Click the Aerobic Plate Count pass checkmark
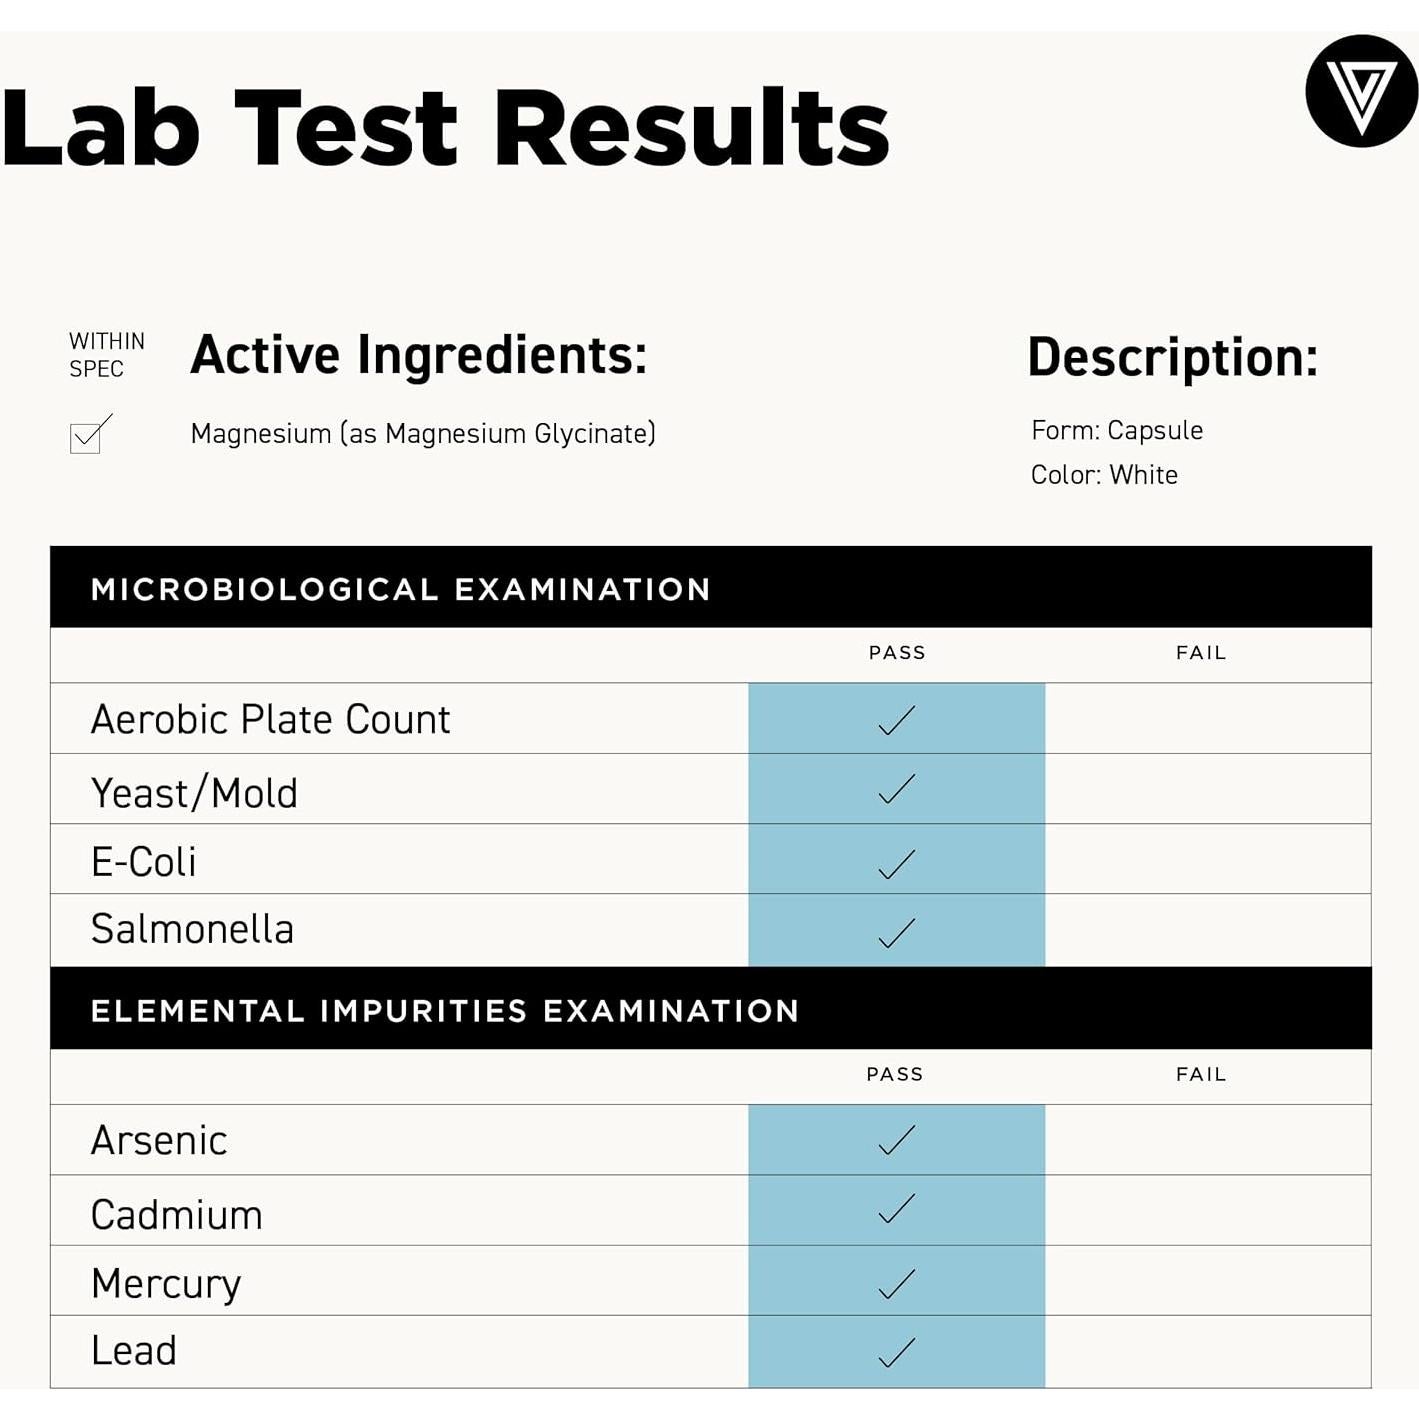Image resolution: width=1419 pixels, height=1419 pixels. coord(896,720)
